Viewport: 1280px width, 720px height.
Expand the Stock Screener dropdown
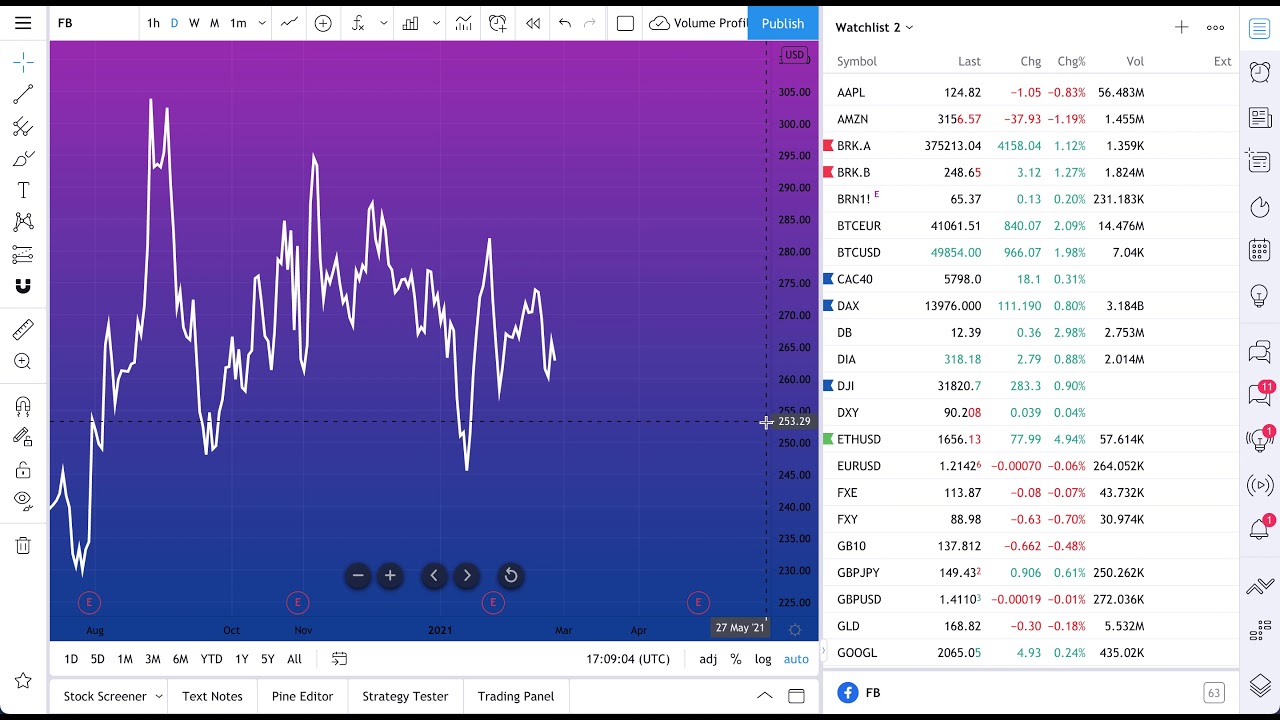pyautogui.click(x=158, y=696)
